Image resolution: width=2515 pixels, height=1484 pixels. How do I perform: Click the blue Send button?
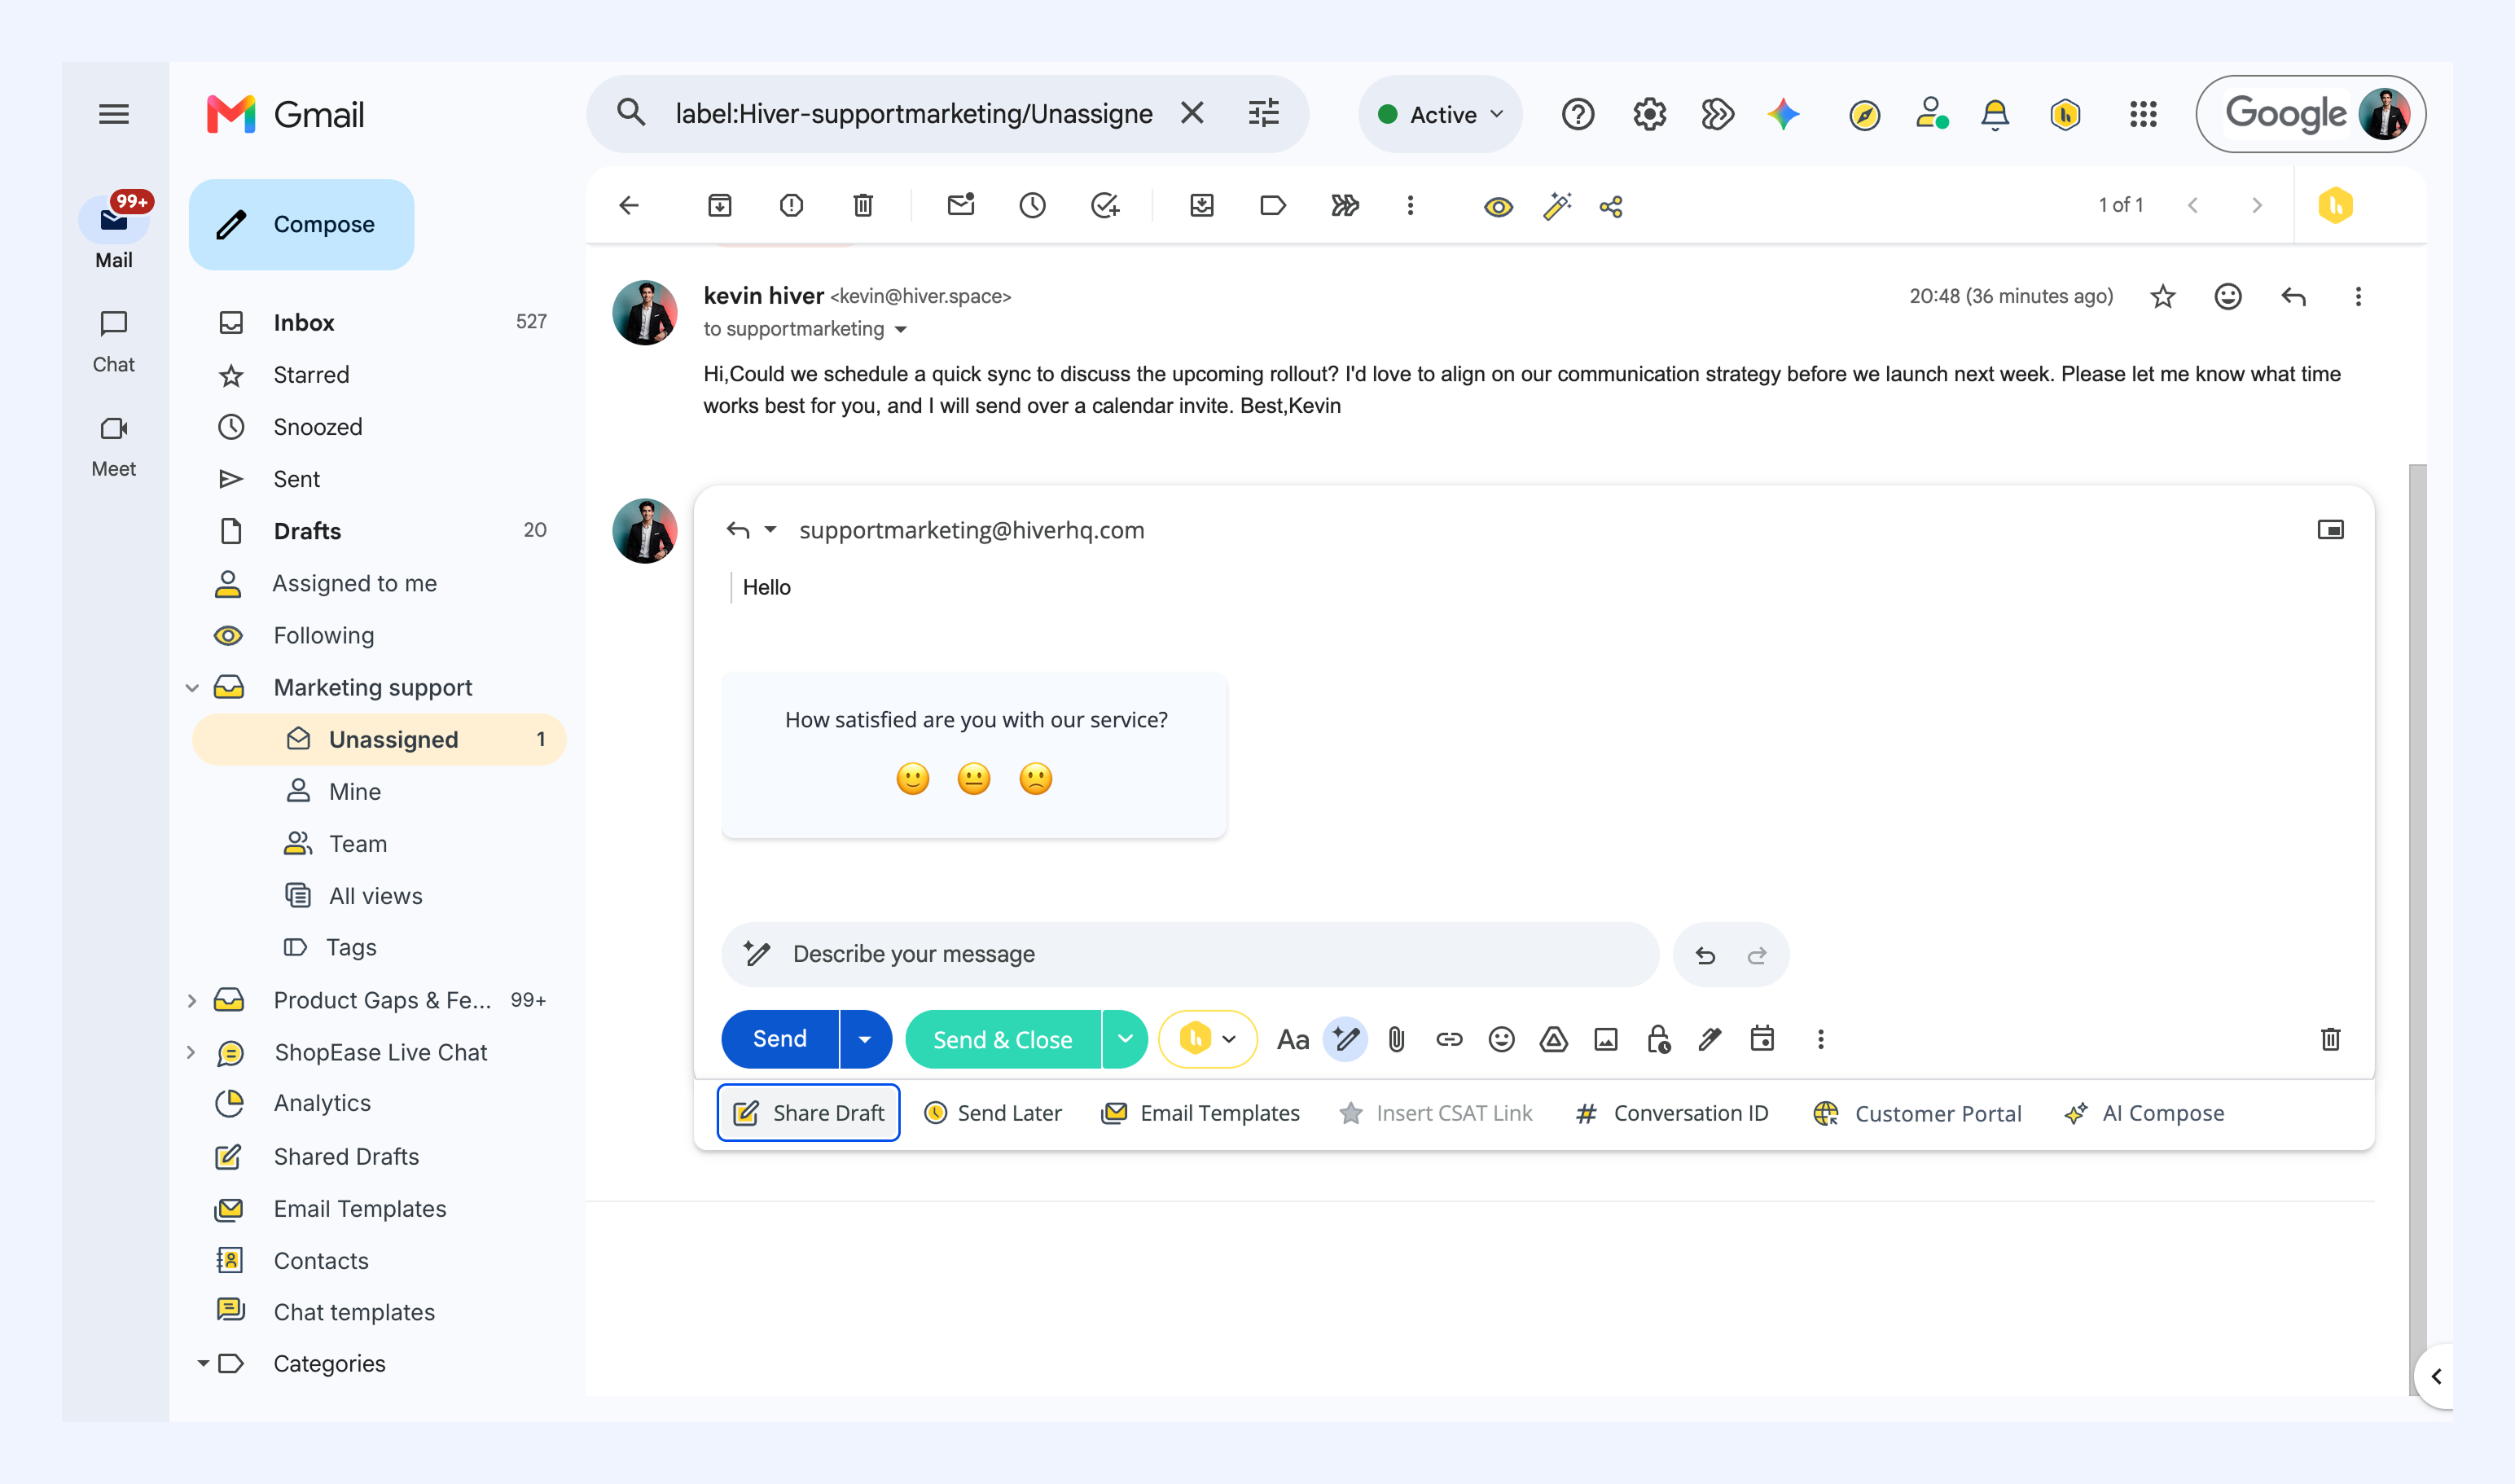click(x=779, y=1039)
